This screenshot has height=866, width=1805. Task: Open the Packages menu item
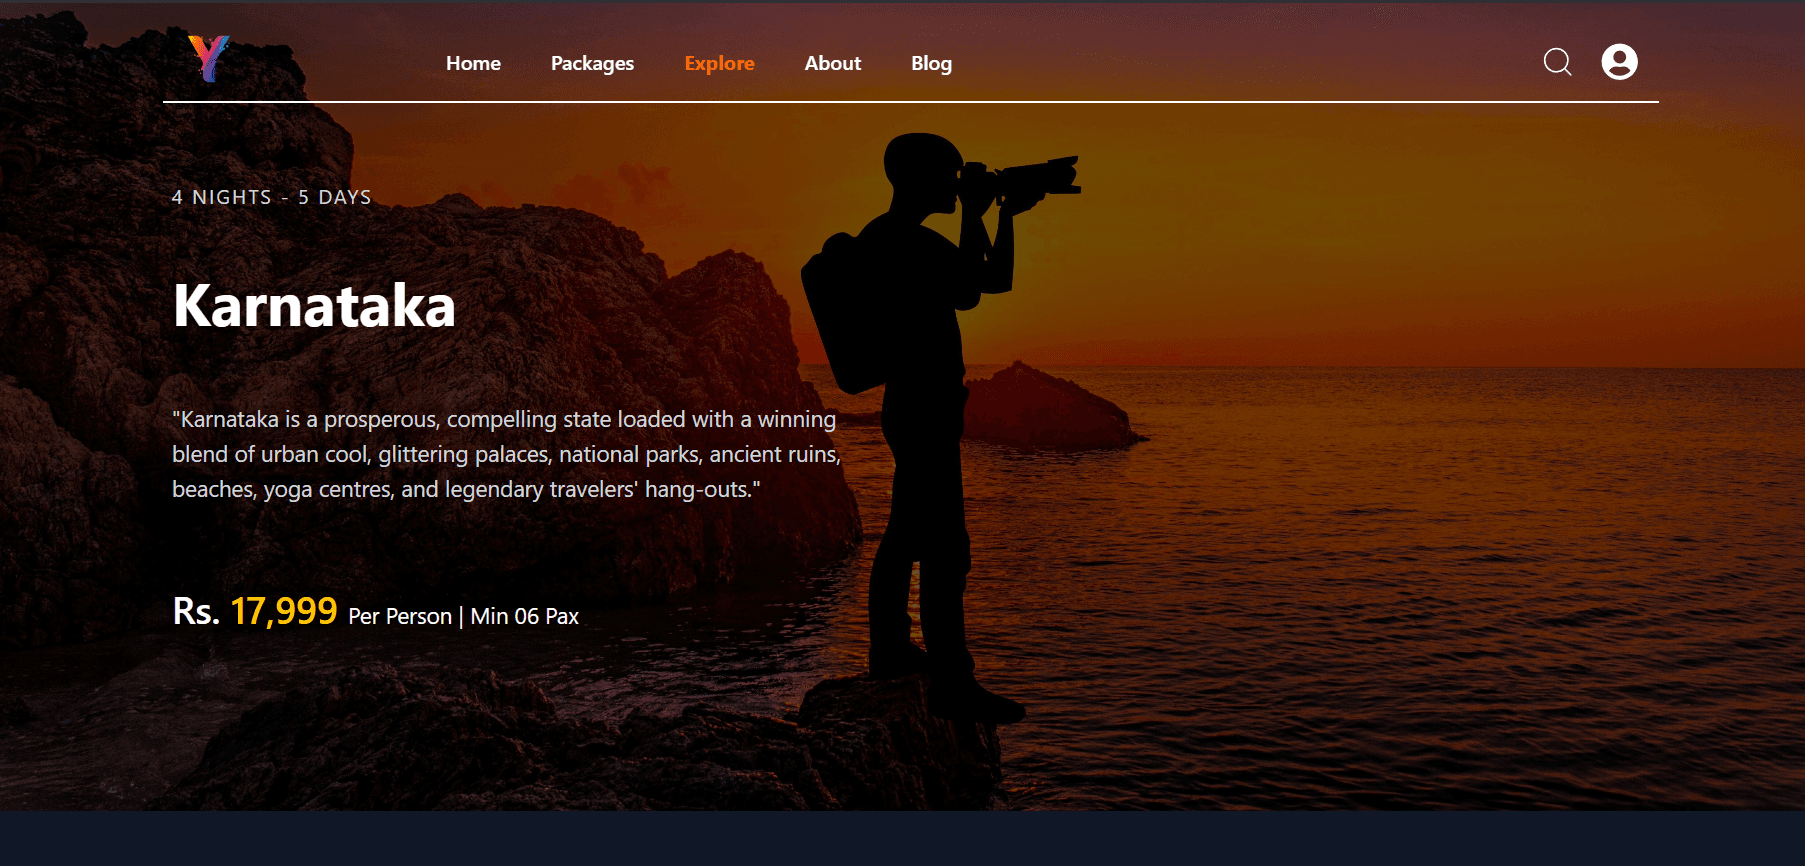pos(592,63)
